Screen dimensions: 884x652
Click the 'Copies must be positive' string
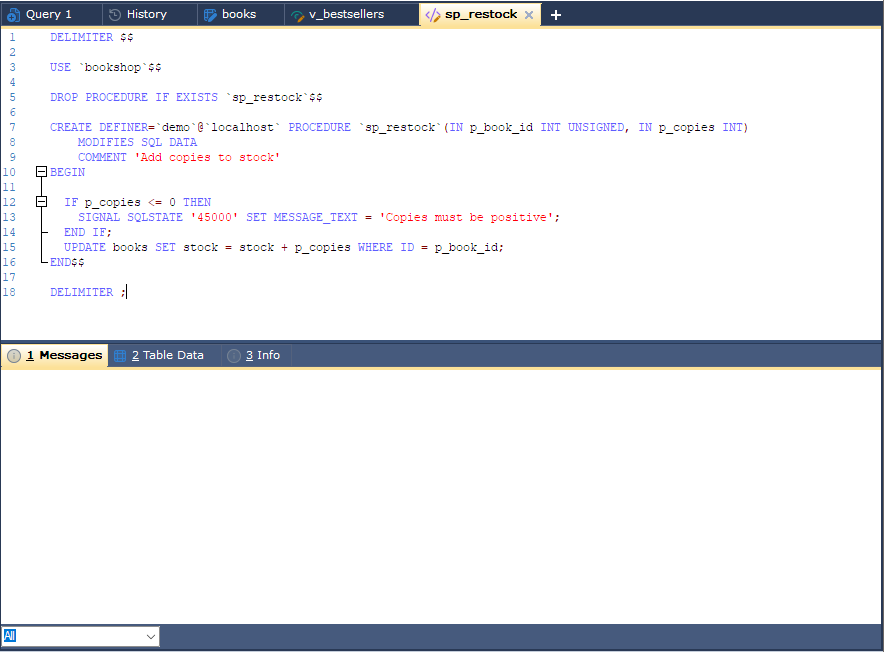coord(466,217)
